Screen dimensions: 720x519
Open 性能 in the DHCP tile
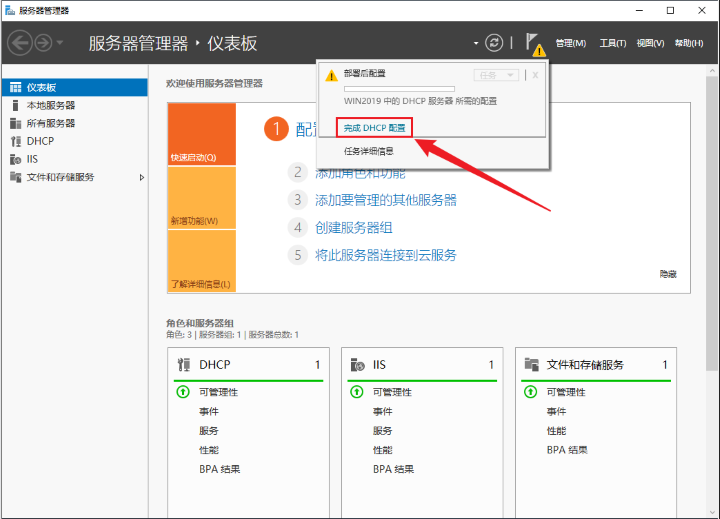[209, 450]
